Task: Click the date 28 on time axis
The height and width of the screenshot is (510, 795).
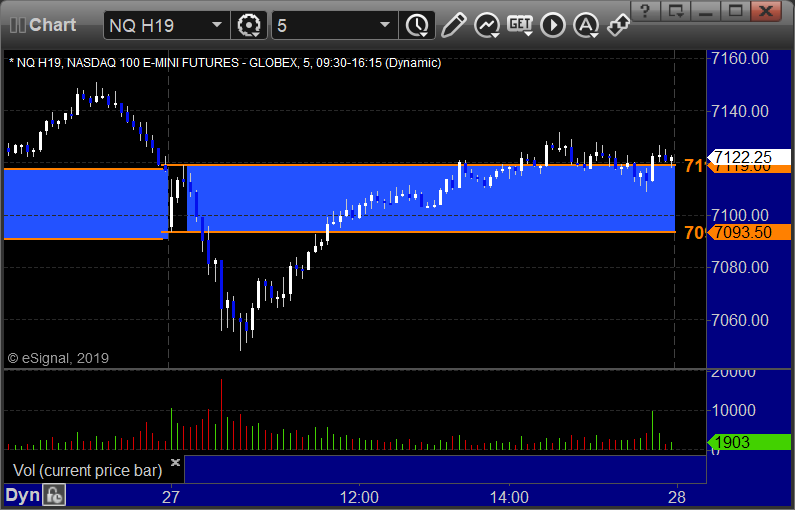Action: (677, 497)
